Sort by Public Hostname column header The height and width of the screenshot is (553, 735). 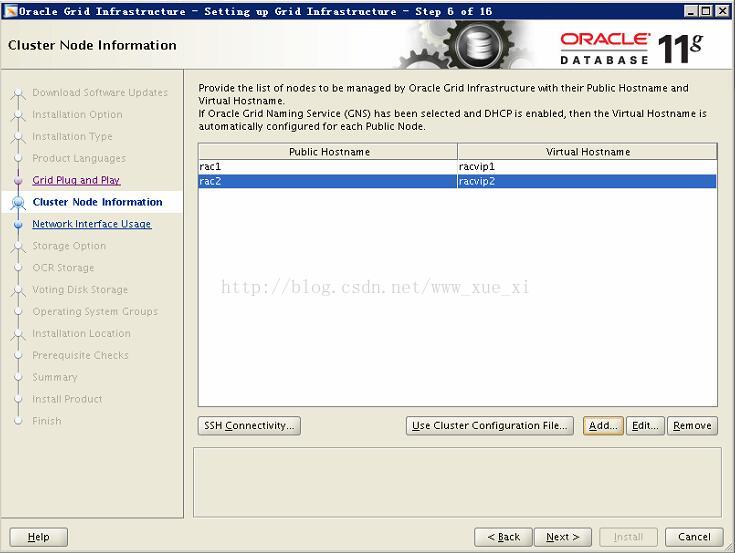(x=328, y=152)
